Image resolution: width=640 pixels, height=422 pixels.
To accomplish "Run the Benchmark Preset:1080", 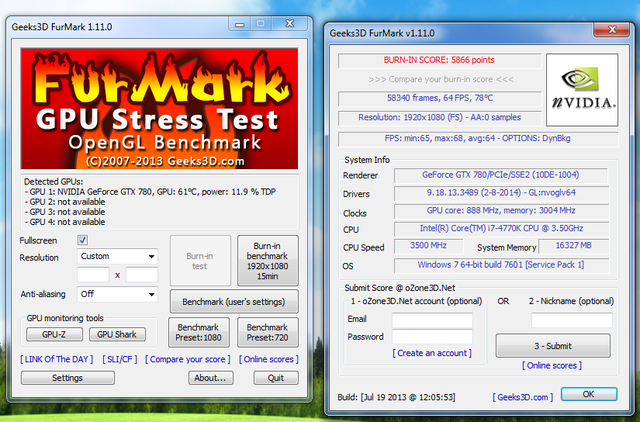I will click(x=199, y=333).
